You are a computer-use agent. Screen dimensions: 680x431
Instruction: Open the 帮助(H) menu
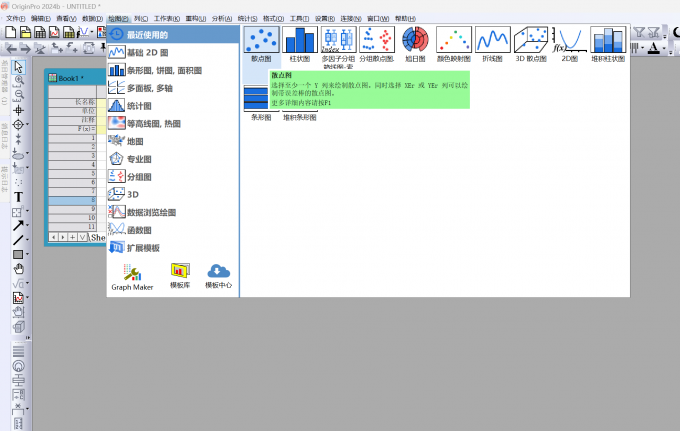(405, 18)
